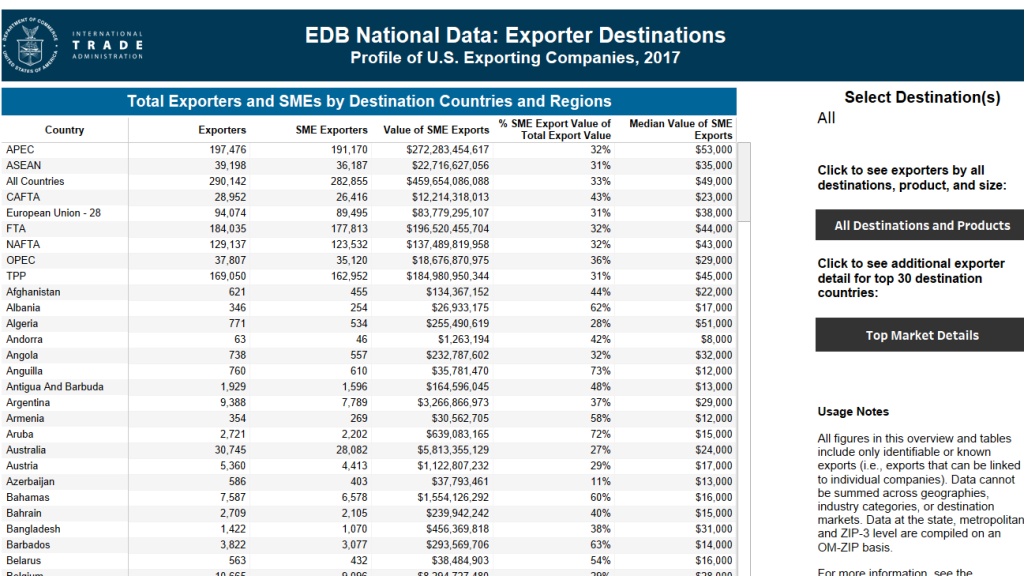Click the SME Exporters column header

coord(332,130)
